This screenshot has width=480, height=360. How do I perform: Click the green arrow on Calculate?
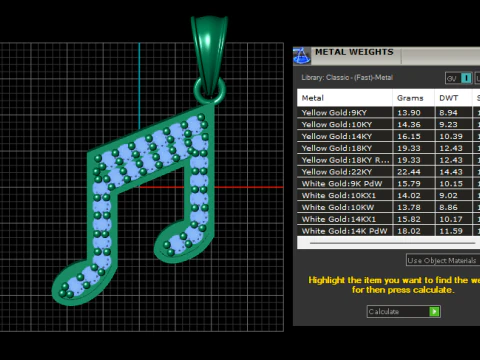434,312
